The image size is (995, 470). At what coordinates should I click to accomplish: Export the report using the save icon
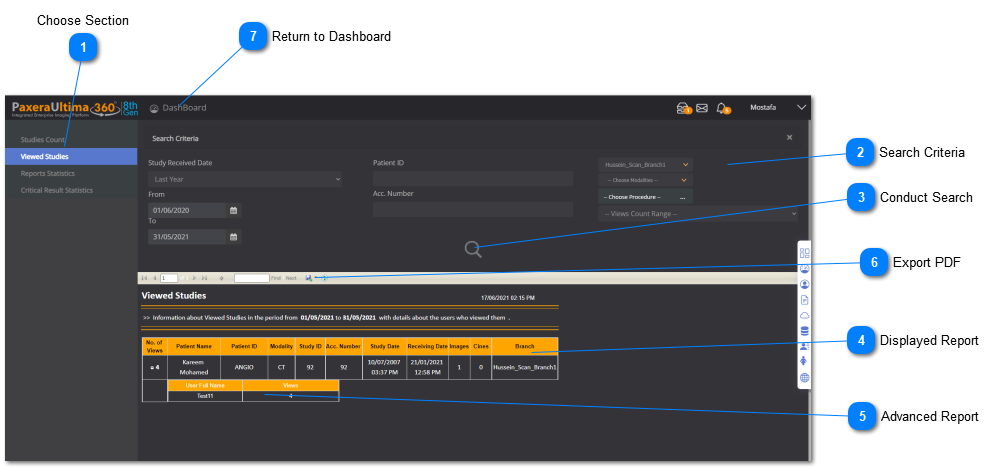pyautogui.click(x=309, y=277)
